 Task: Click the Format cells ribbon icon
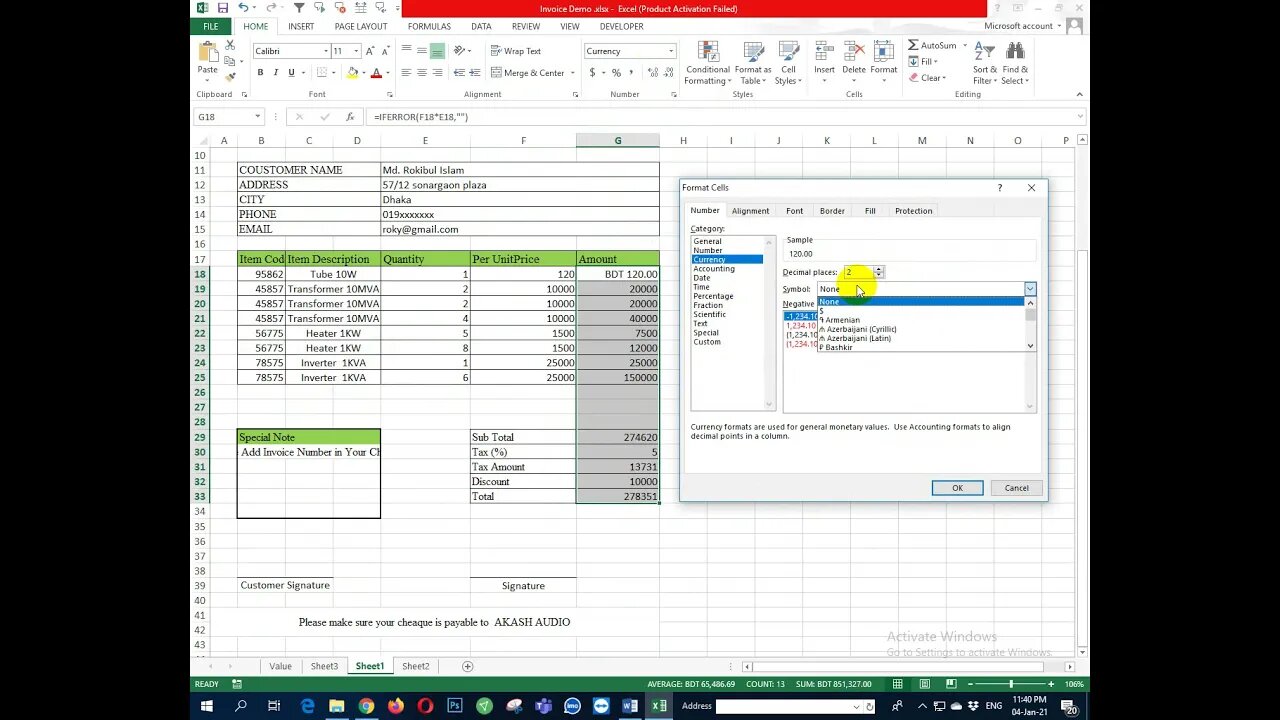[884, 51]
